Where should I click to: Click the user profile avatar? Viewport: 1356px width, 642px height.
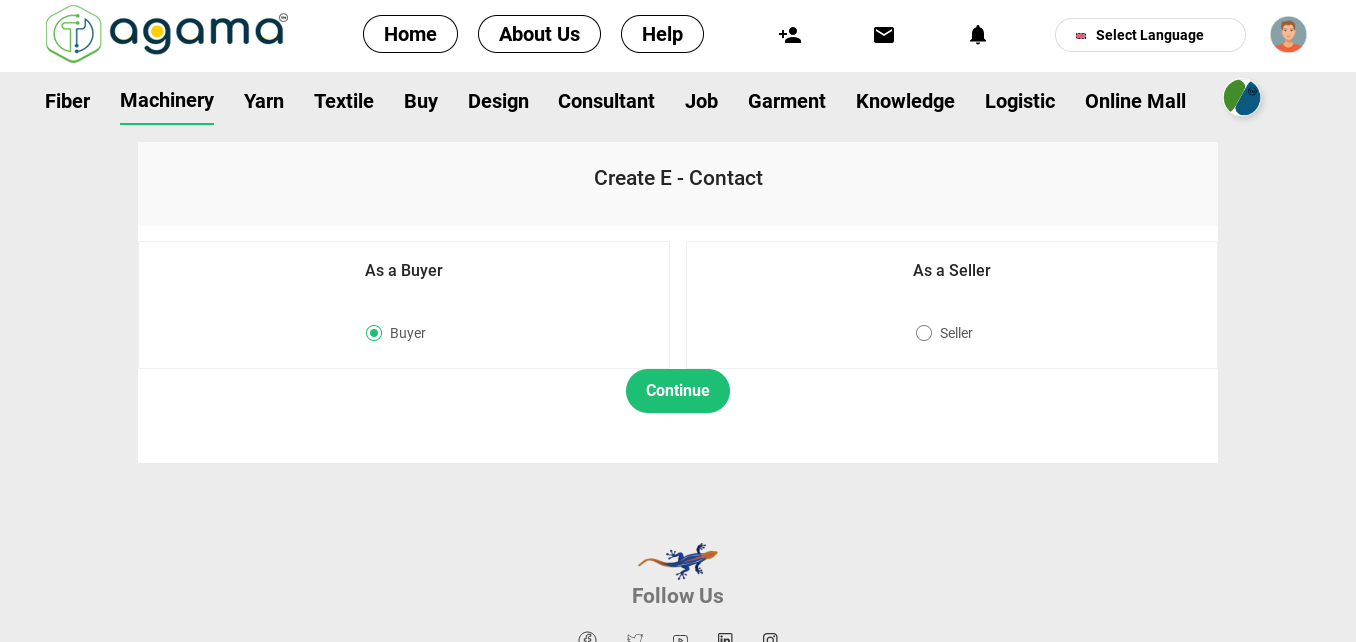[x=1288, y=35]
